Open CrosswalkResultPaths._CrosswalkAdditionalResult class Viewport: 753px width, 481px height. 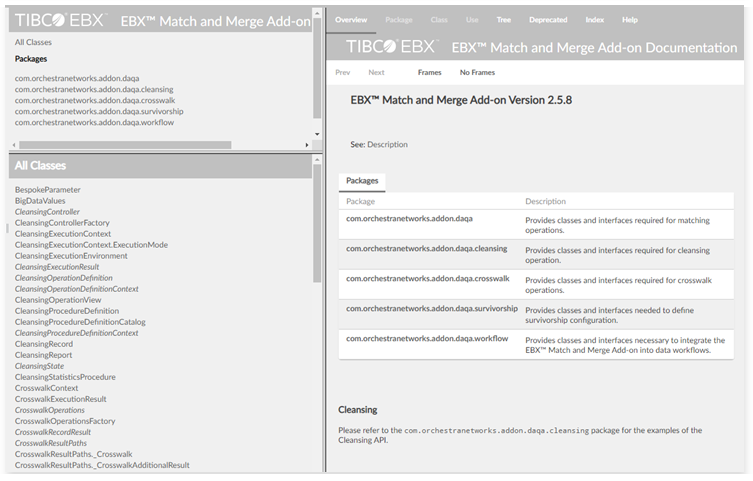click(x=102, y=466)
